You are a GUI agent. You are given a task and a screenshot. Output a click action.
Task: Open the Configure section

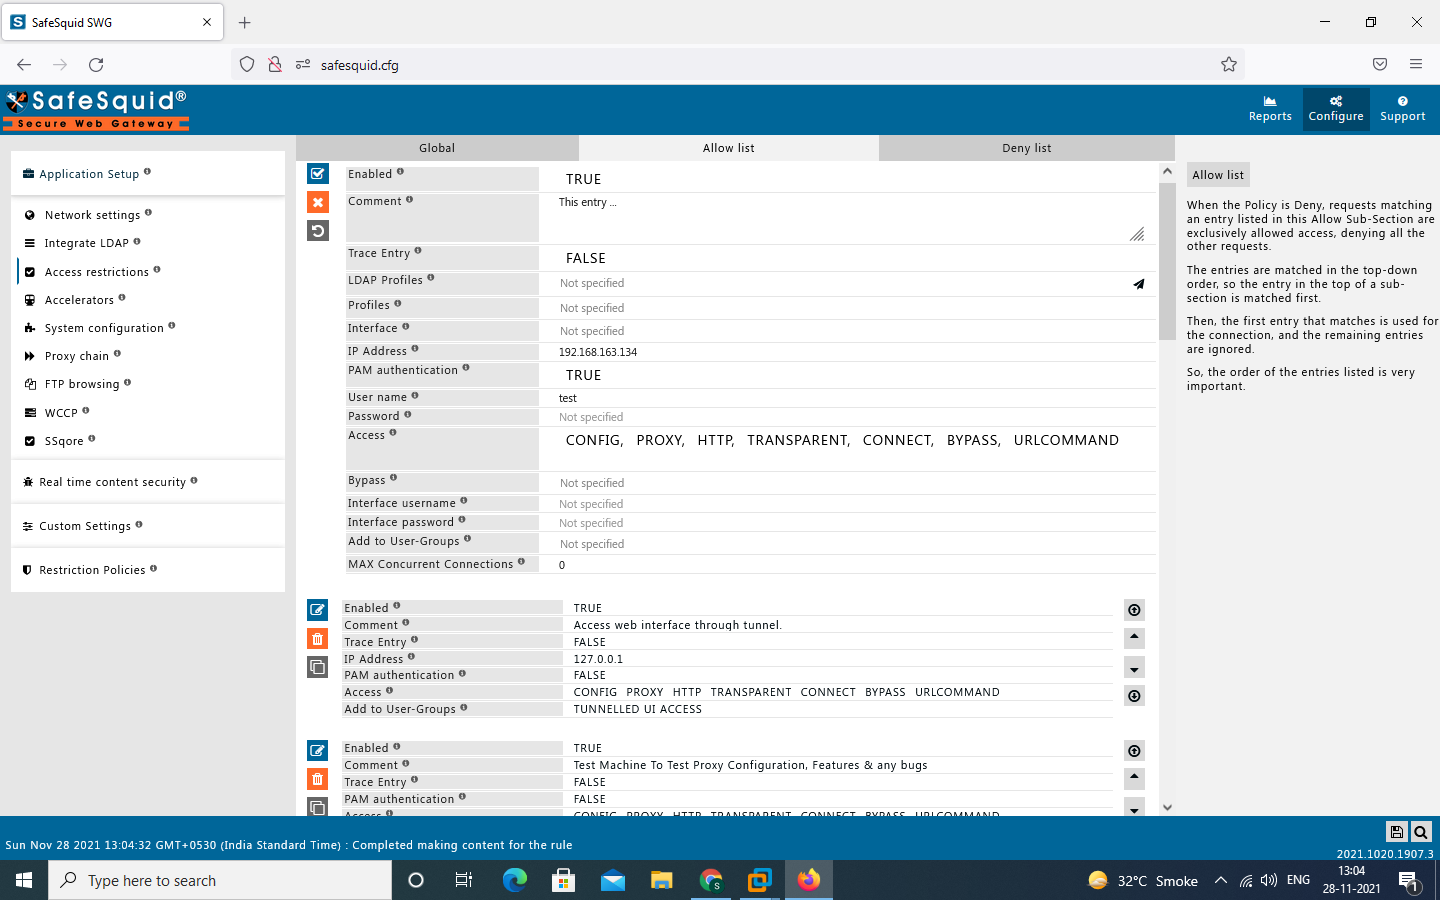click(1336, 109)
